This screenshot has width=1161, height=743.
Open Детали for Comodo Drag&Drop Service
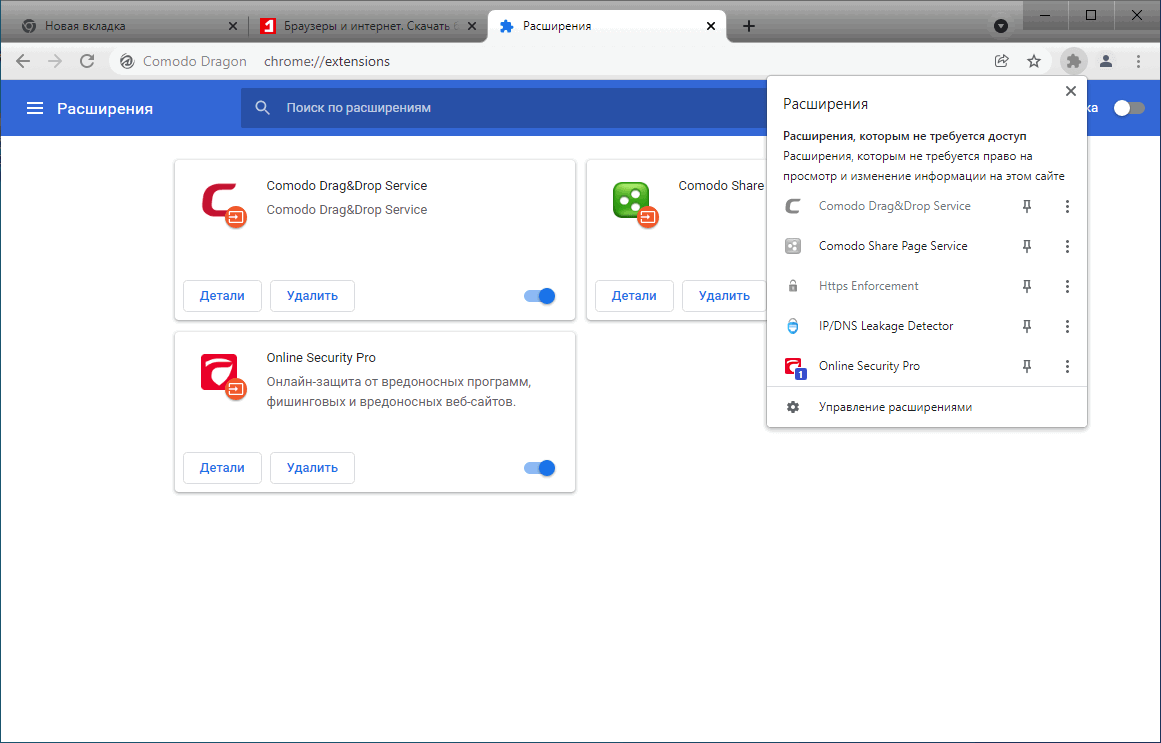[222, 296]
